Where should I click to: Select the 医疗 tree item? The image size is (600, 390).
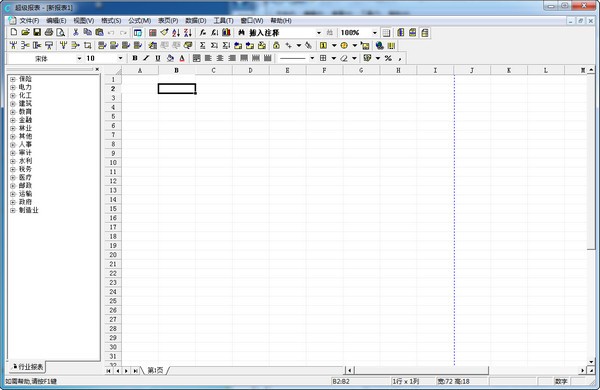(x=25, y=178)
